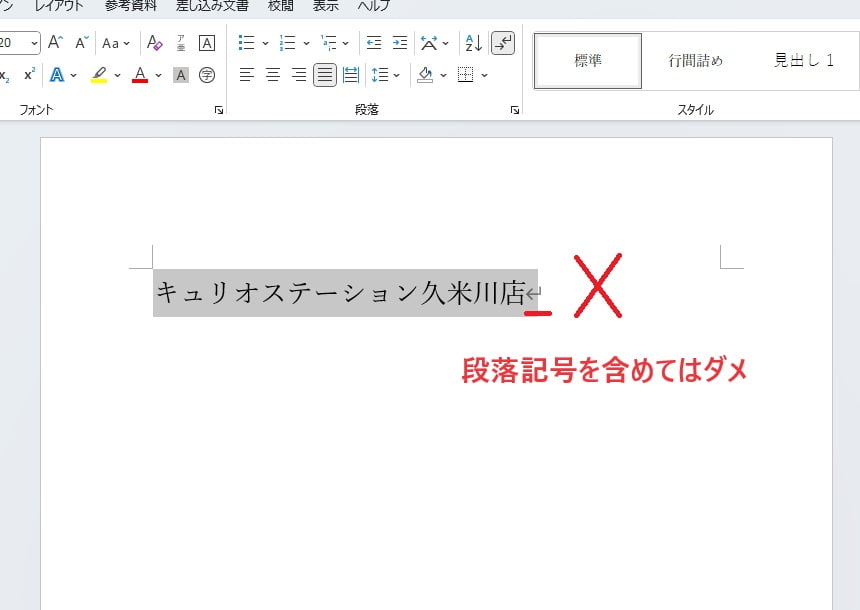Viewport: 860px width, 610px height.
Task: Apply numbered list
Action: click(x=287, y=42)
